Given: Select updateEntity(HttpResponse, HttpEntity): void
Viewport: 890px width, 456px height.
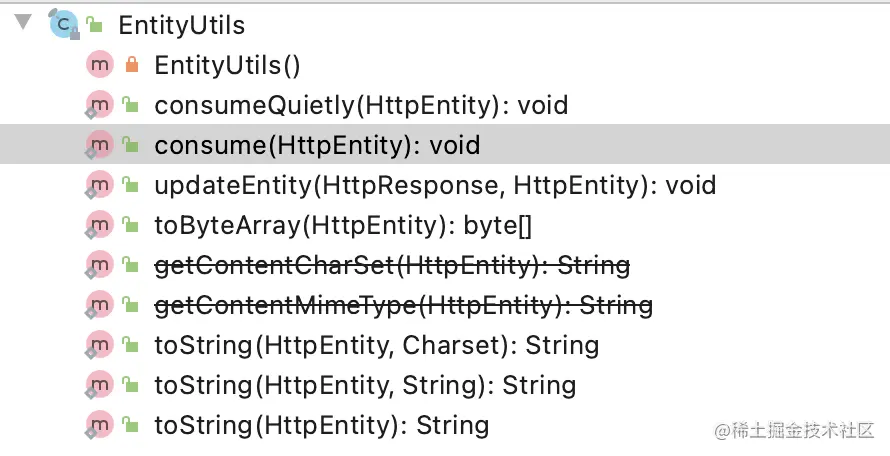Looking at the screenshot, I should tap(435, 186).
